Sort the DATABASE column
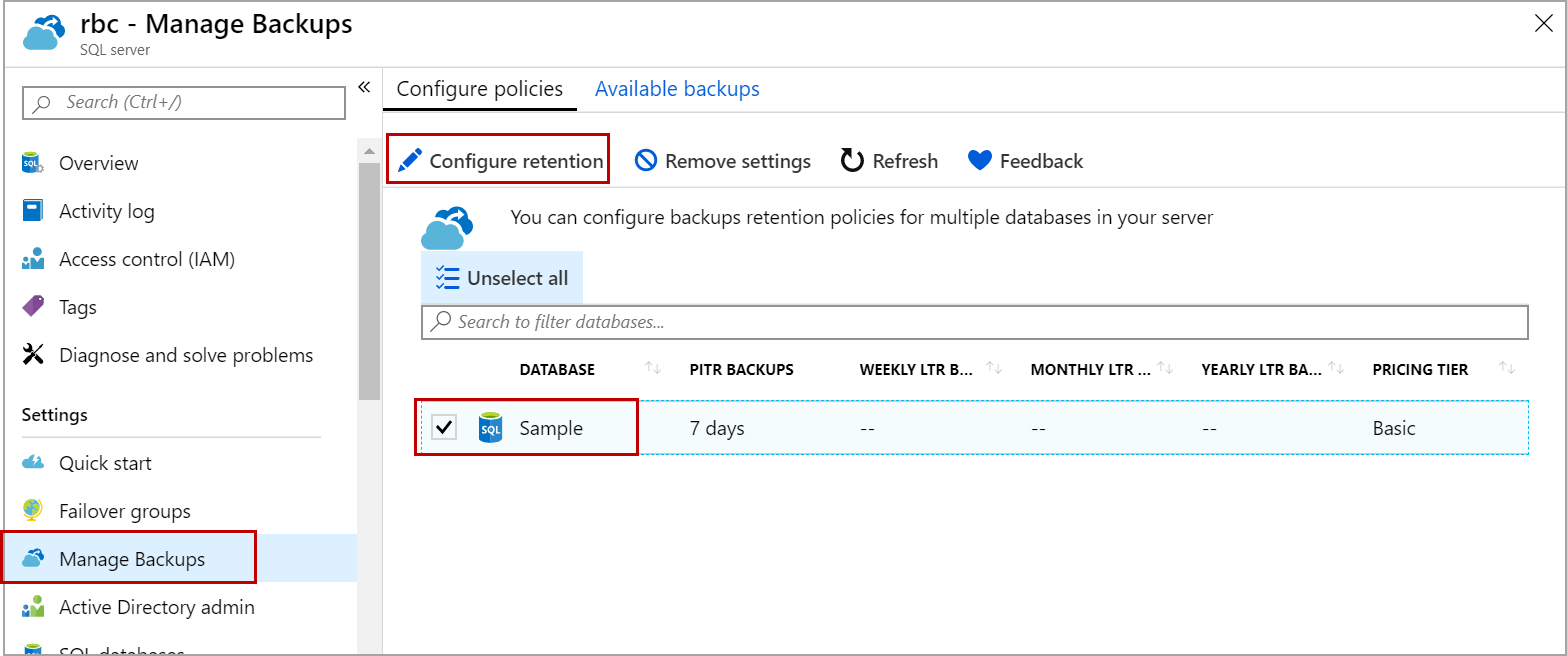The width and height of the screenshot is (1567, 656). click(651, 368)
